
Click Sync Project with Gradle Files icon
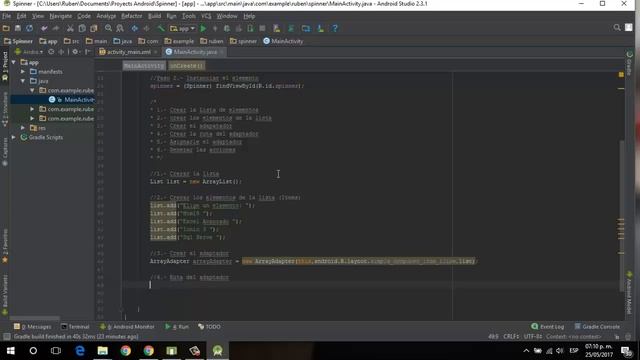pos(291,28)
